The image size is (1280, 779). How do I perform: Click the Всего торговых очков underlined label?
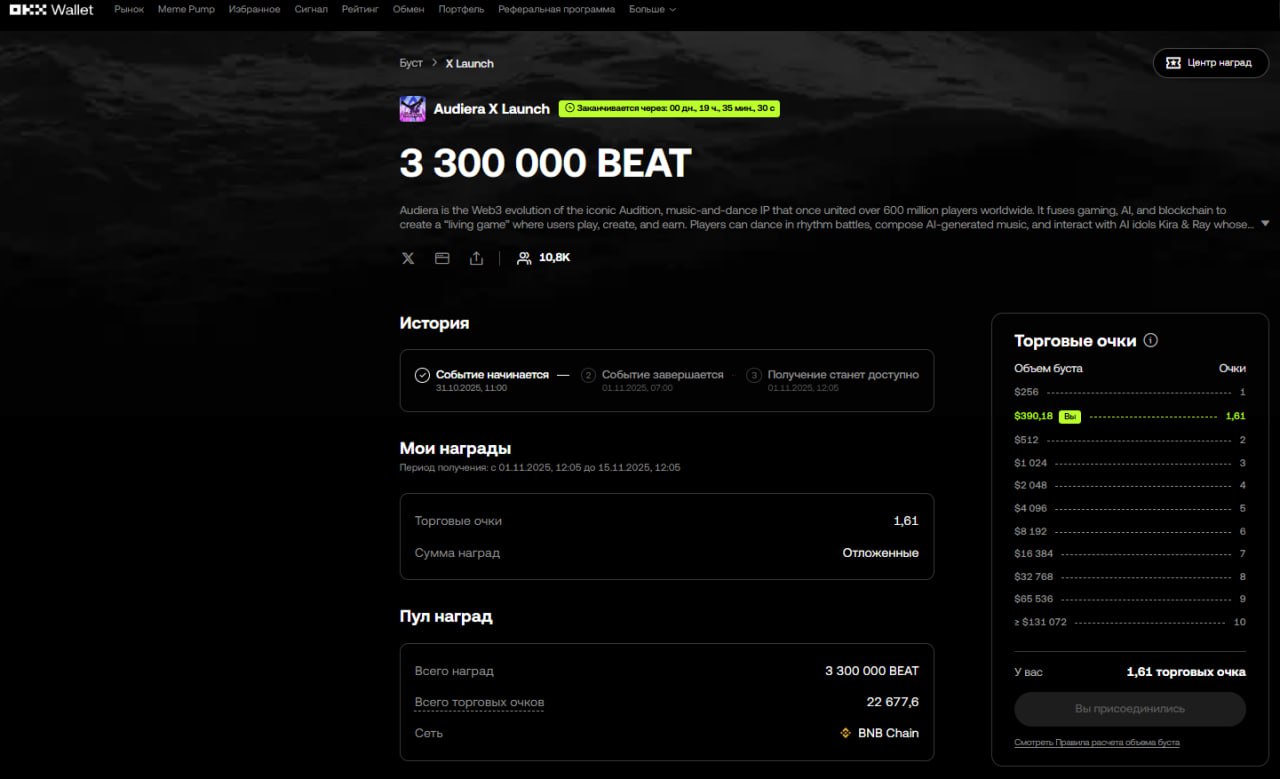click(x=479, y=702)
